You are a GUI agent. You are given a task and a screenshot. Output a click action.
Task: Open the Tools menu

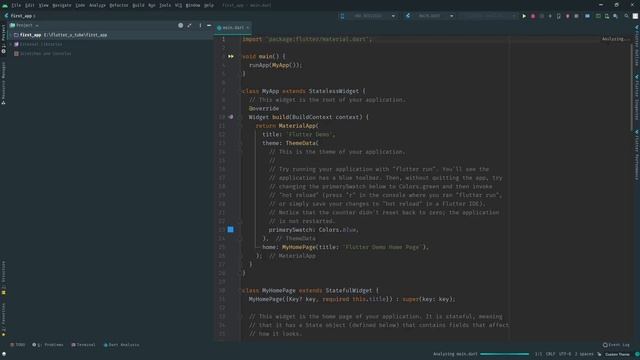click(x=165, y=5)
